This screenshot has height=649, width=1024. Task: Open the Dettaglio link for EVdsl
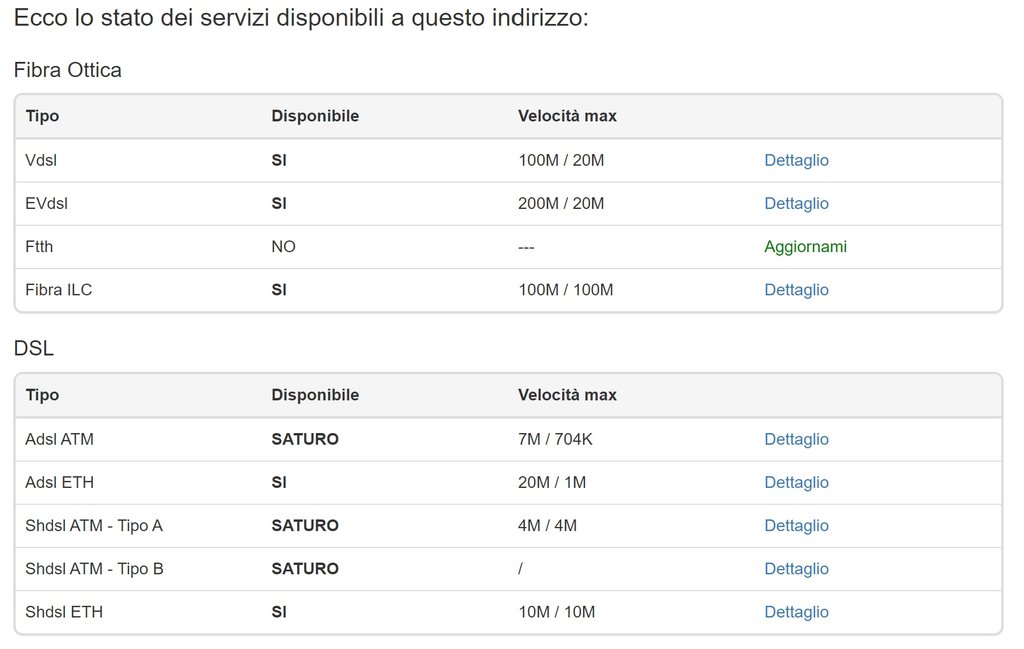796,203
